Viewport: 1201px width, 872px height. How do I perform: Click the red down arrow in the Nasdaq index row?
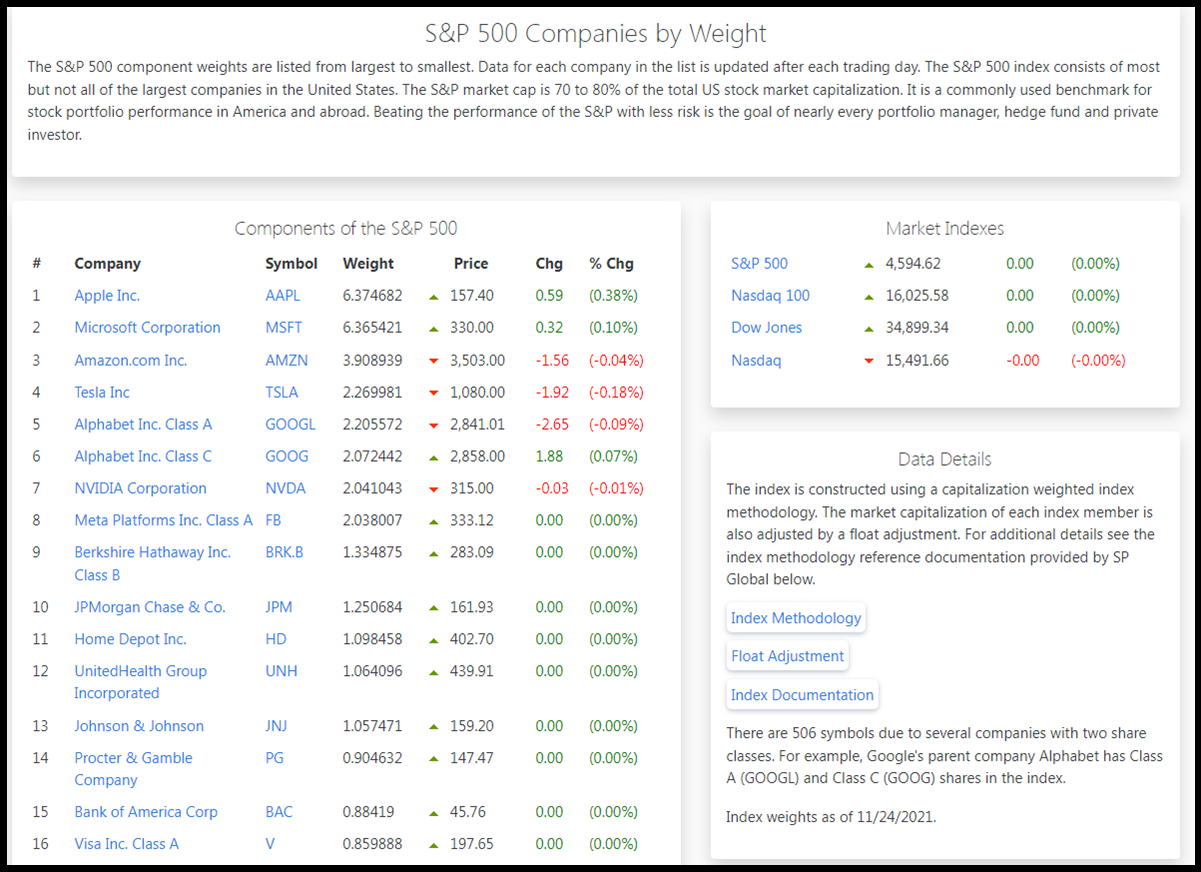(x=869, y=361)
